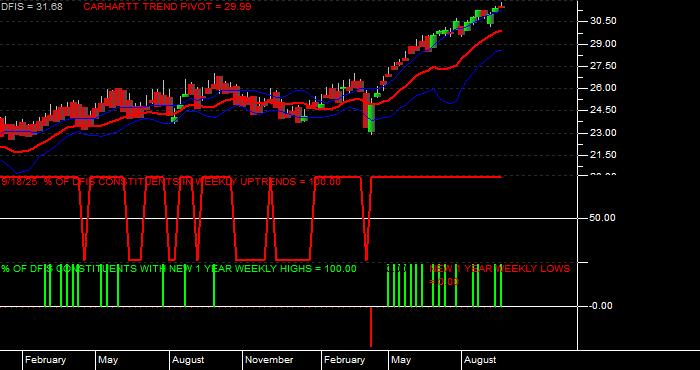Click the 21.50 price axis value
Viewport: 700px width, 370px height.
tap(603, 155)
